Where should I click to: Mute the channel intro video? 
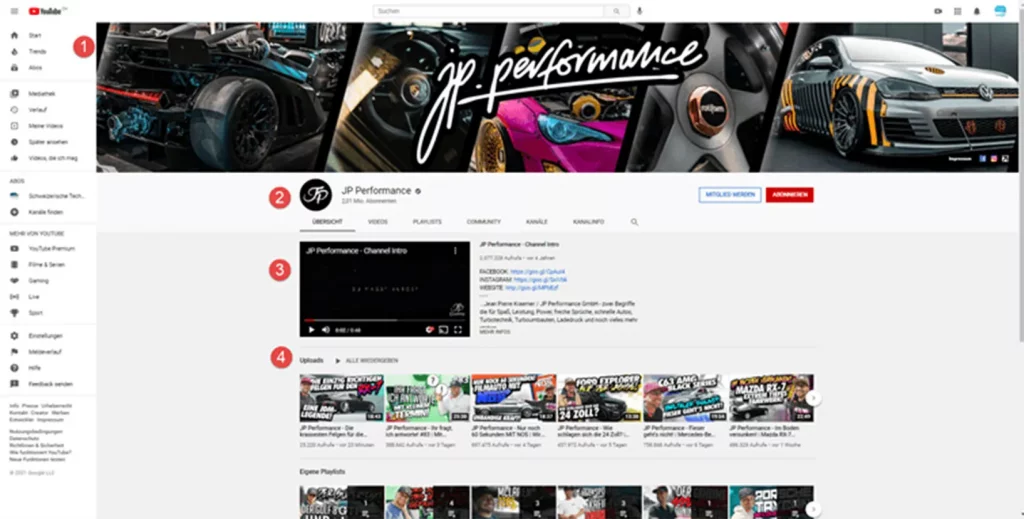[x=326, y=330]
